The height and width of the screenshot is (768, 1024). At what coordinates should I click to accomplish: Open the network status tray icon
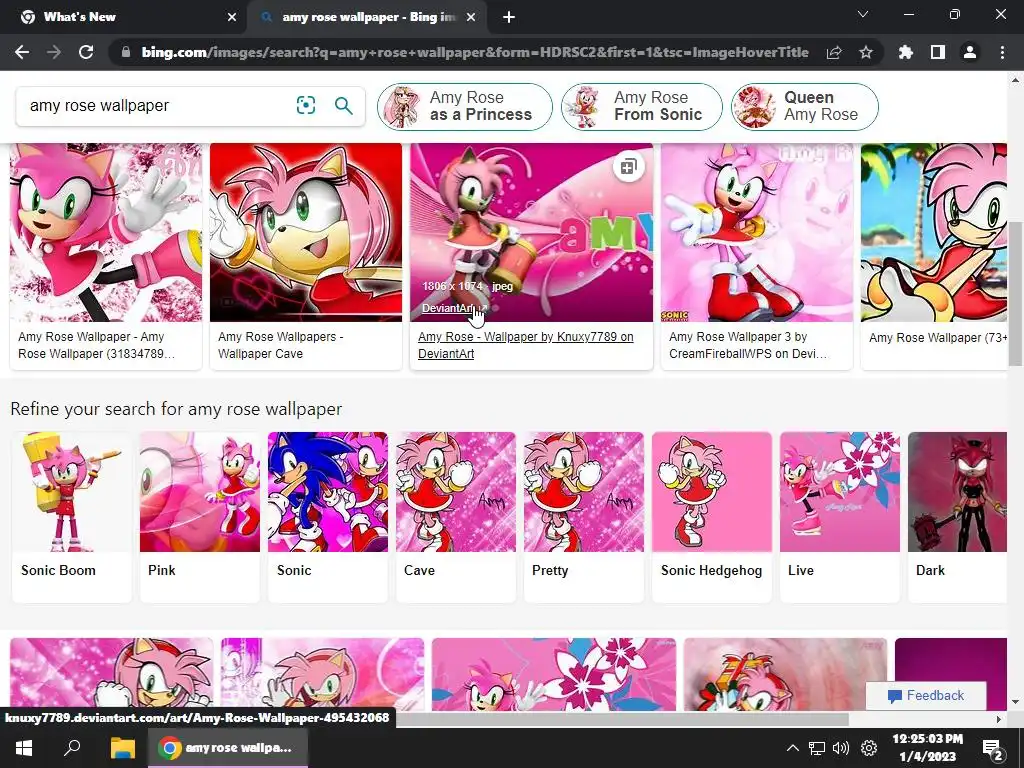(816, 748)
